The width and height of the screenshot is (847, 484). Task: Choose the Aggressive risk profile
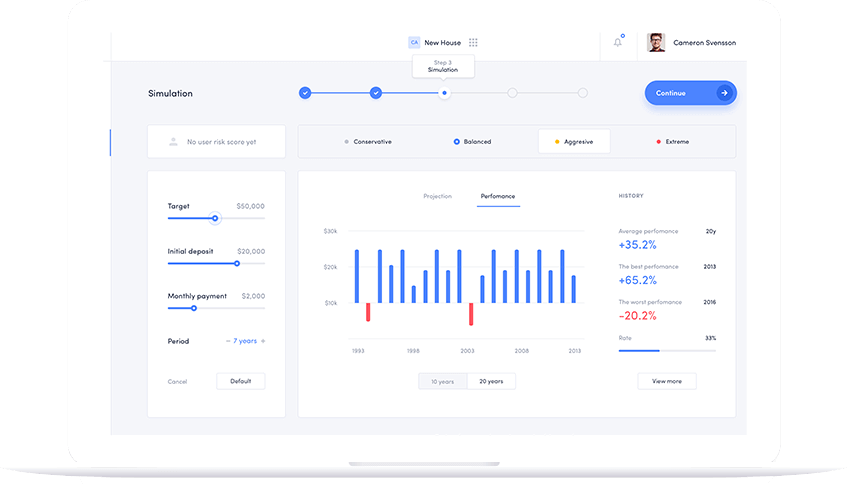point(573,142)
